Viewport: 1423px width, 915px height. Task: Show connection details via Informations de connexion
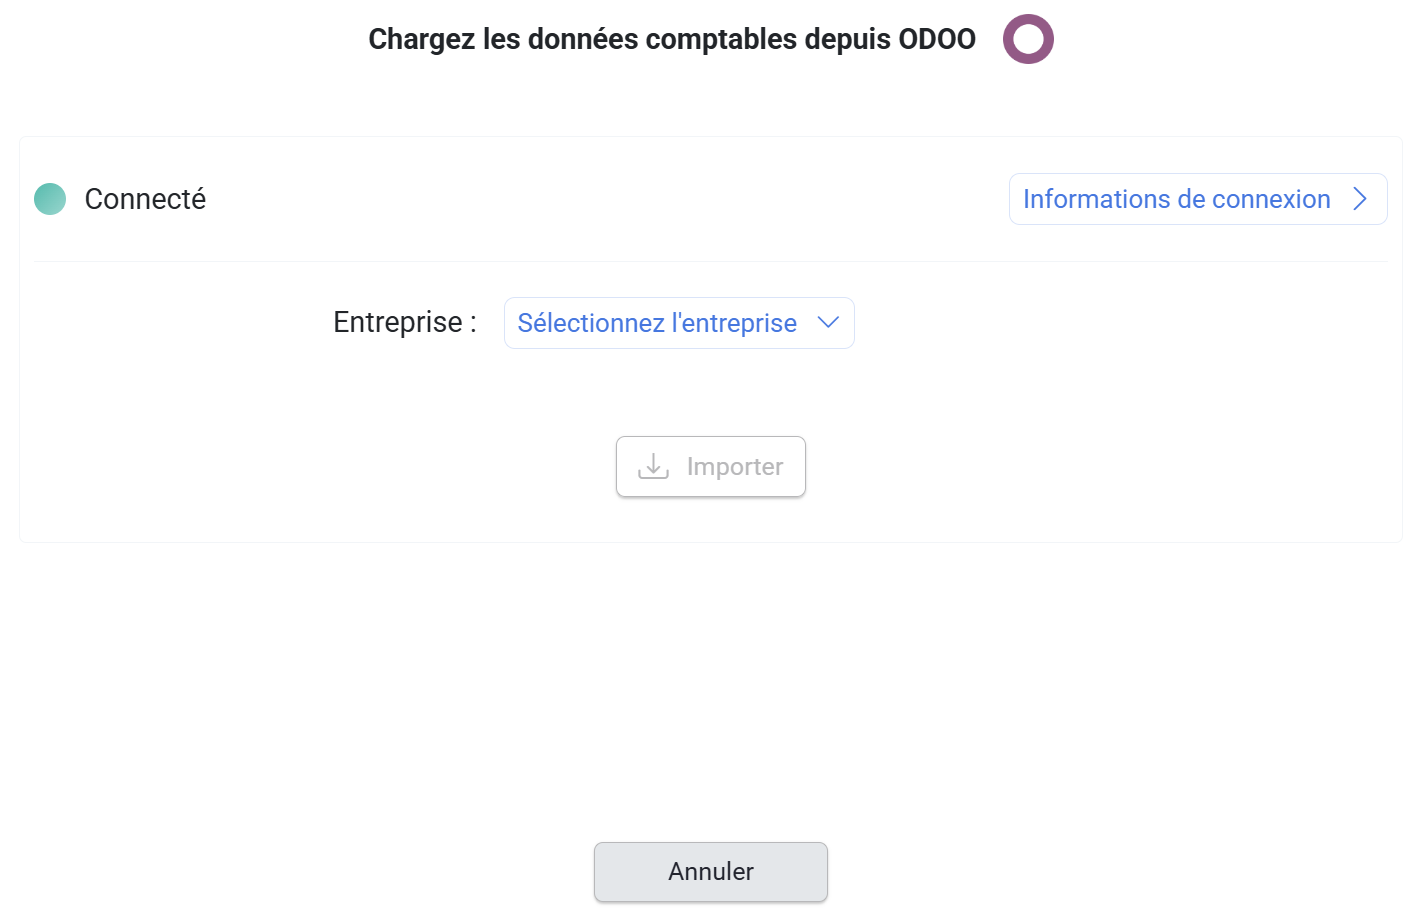1197,199
